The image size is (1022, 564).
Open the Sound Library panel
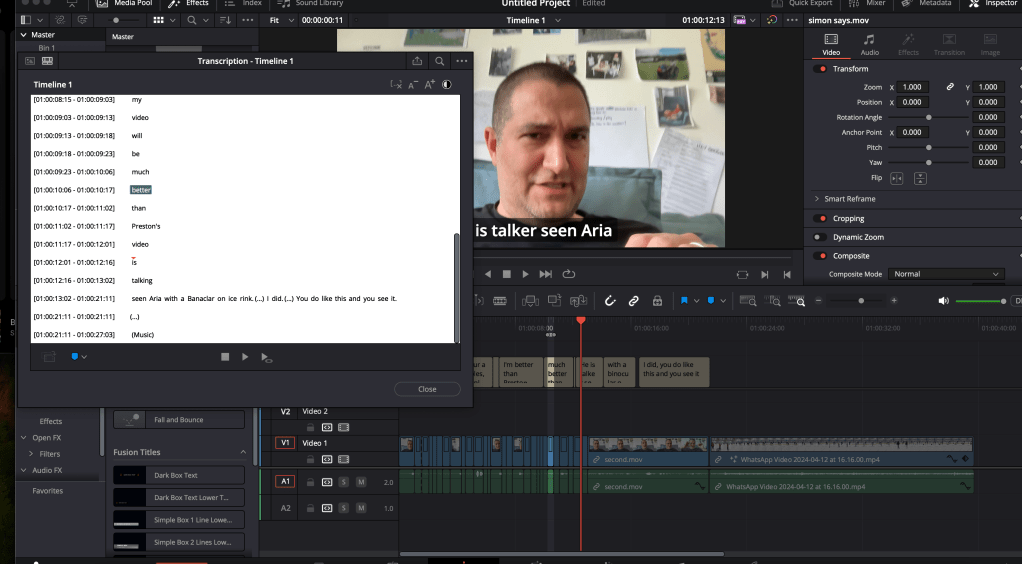pos(310,4)
